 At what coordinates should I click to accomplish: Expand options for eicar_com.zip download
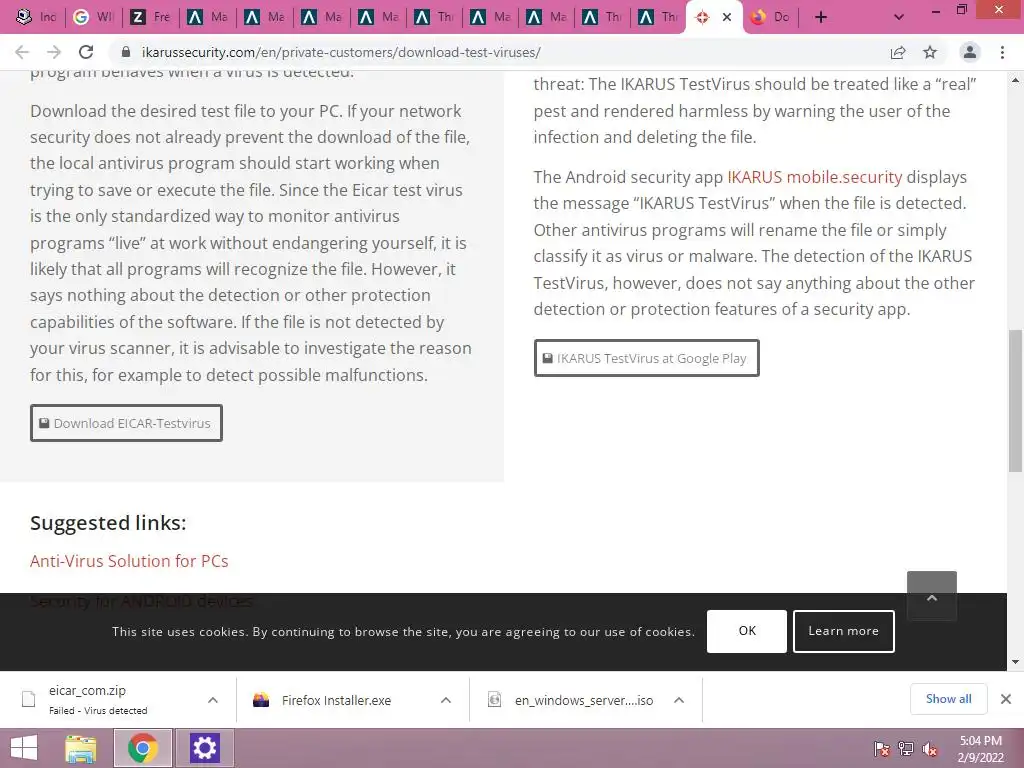(213, 700)
